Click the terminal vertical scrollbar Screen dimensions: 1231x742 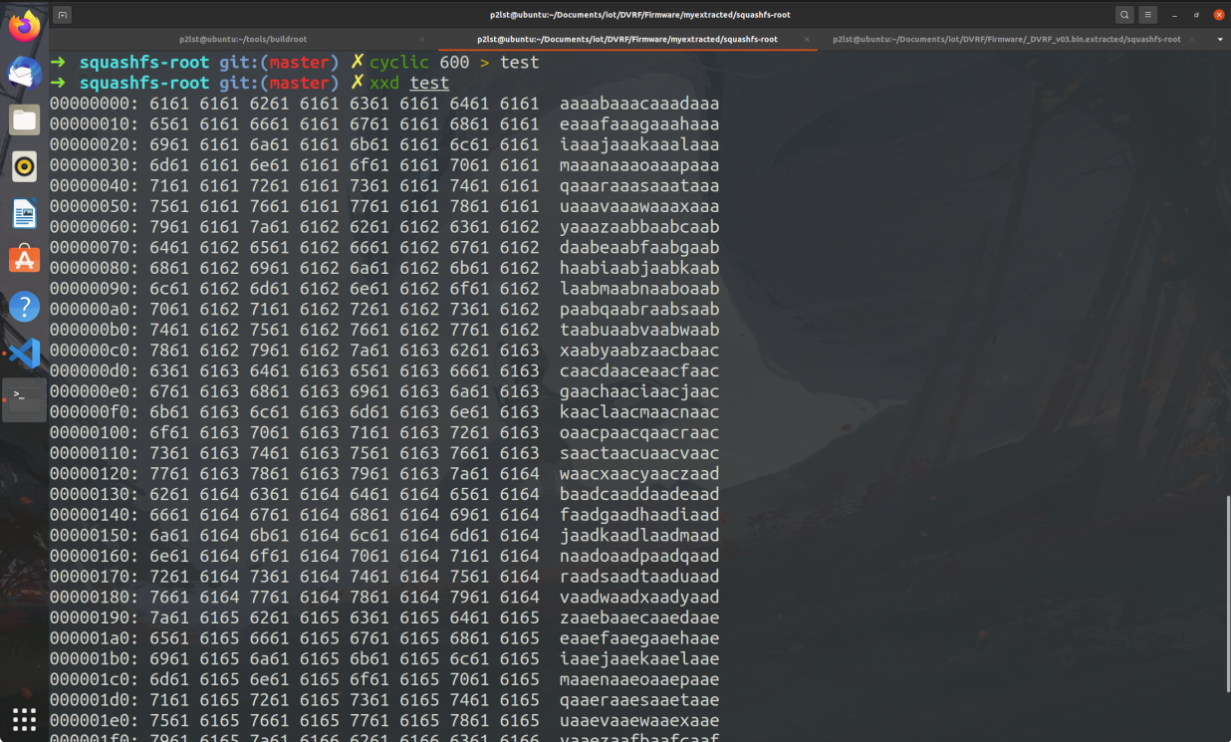pyautogui.click(x=1227, y=594)
